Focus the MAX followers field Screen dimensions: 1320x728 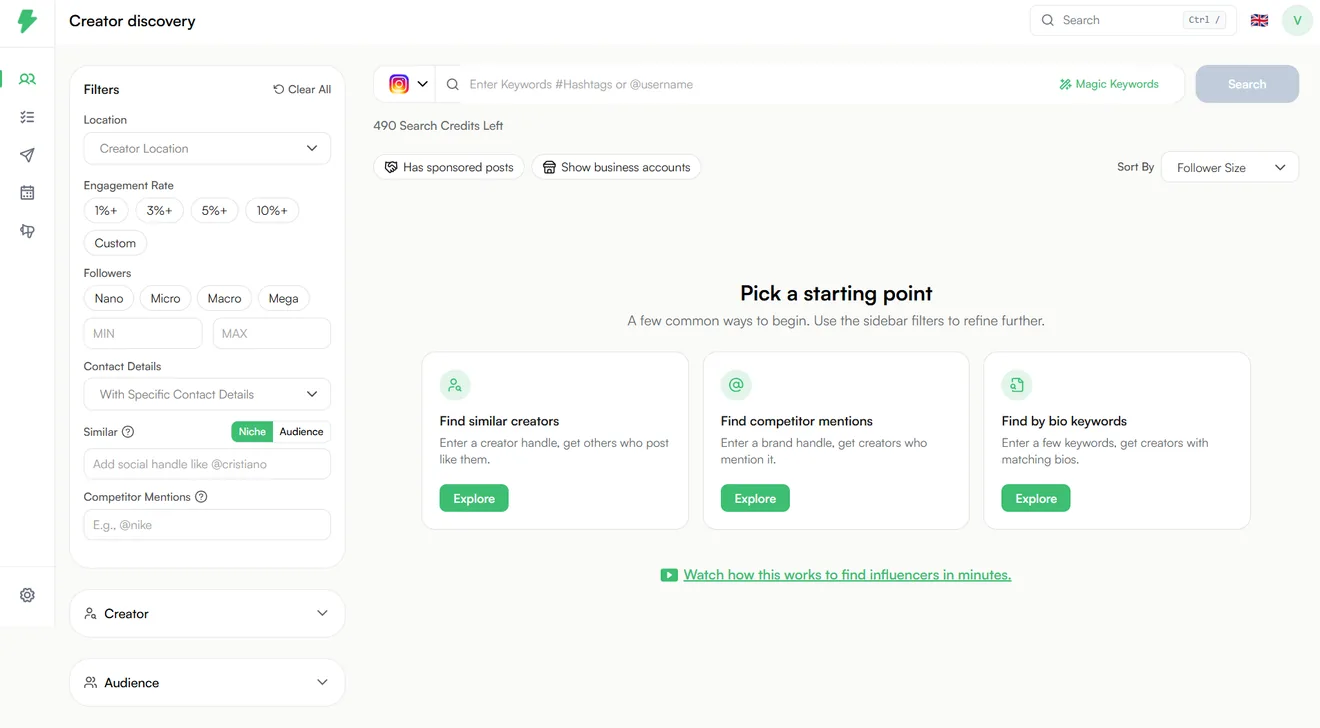click(x=272, y=333)
